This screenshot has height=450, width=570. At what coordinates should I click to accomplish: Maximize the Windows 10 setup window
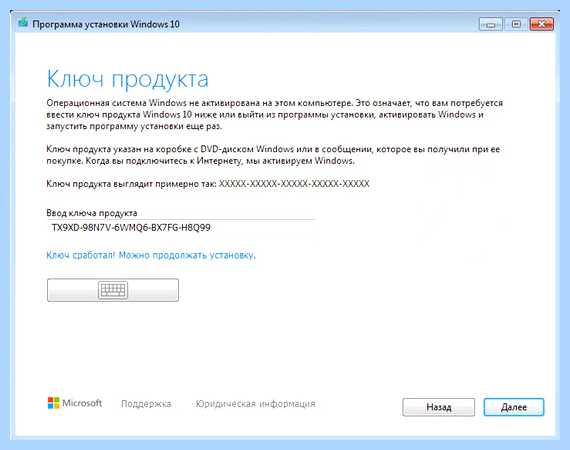pyautogui.click(x=516, y=24)
